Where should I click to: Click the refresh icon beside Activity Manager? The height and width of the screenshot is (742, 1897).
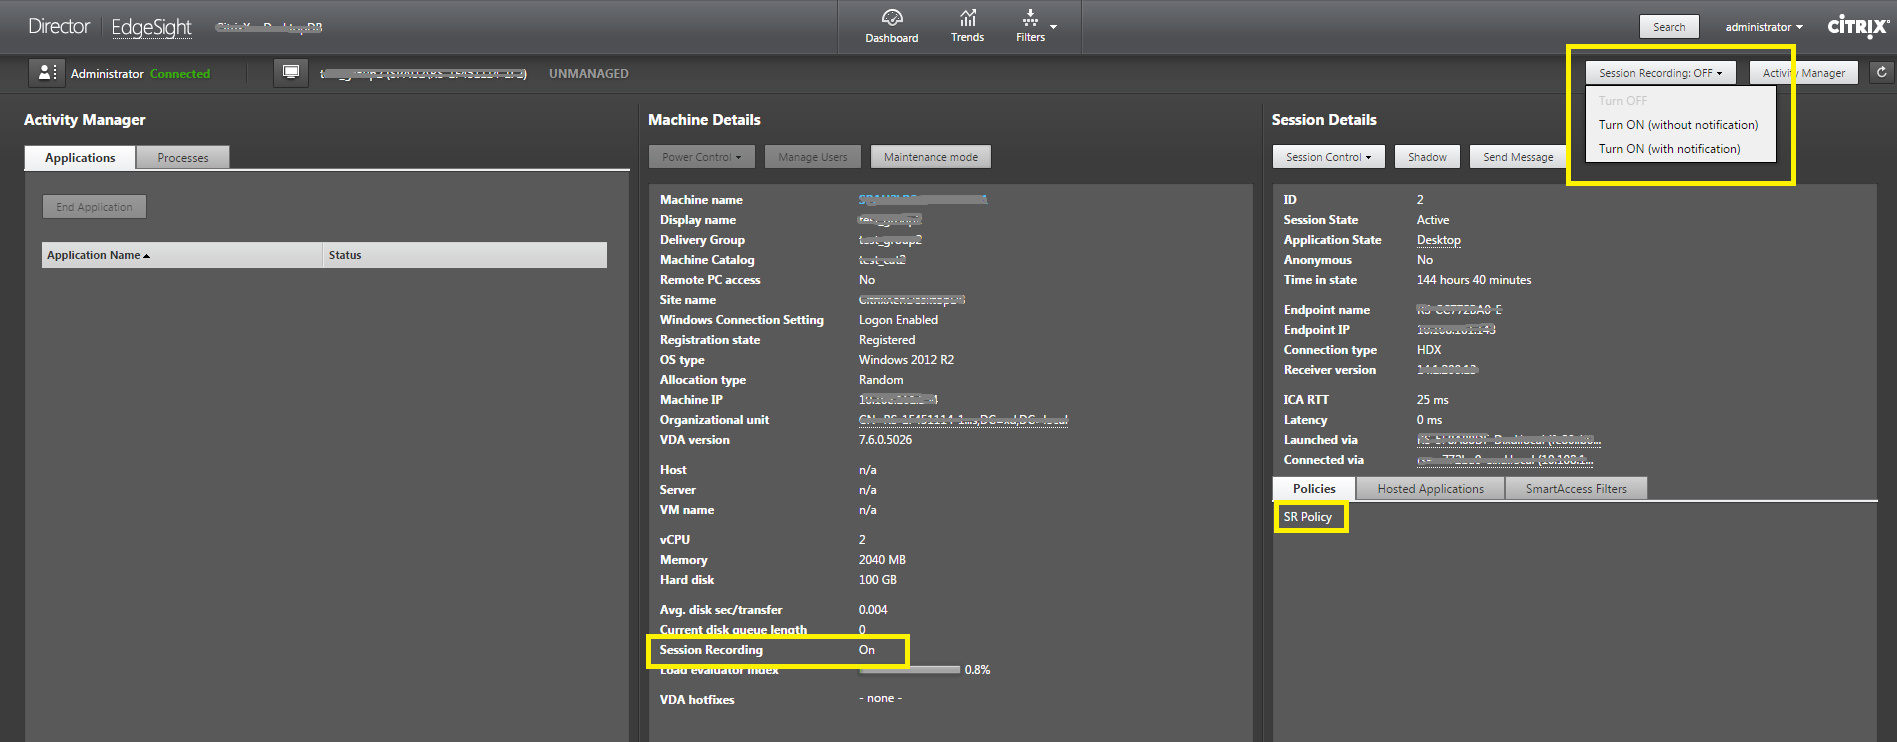tap(1881, 72)
